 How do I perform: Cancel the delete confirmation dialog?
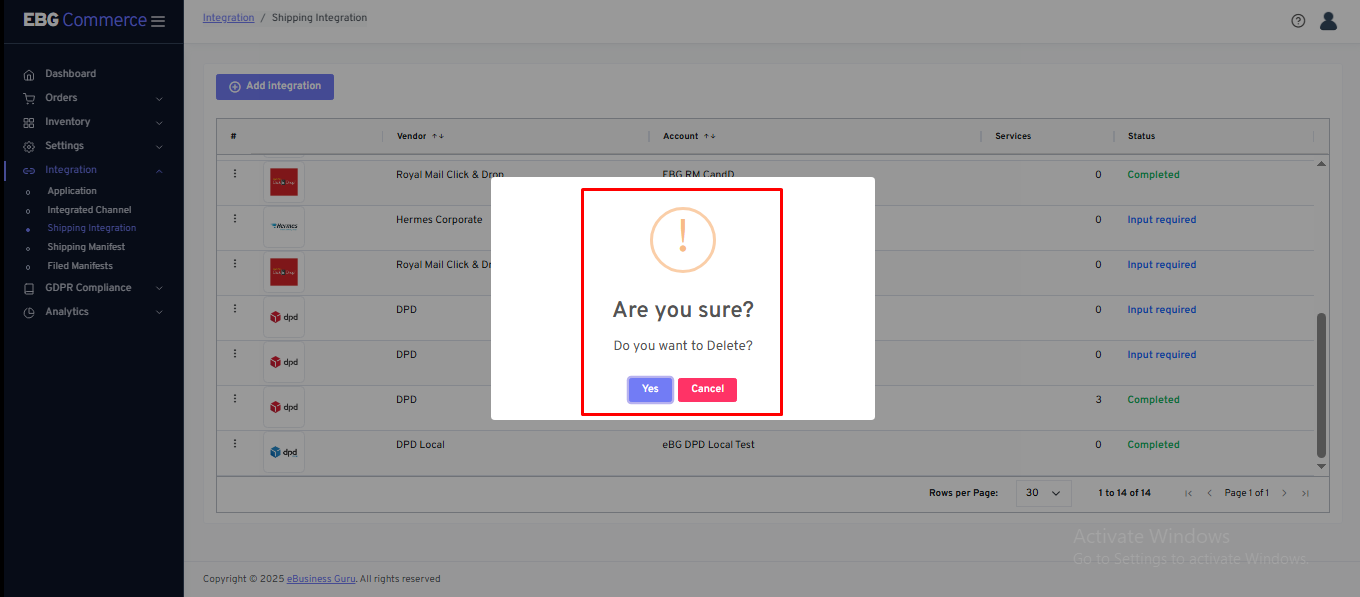click(x=707, y=389)
